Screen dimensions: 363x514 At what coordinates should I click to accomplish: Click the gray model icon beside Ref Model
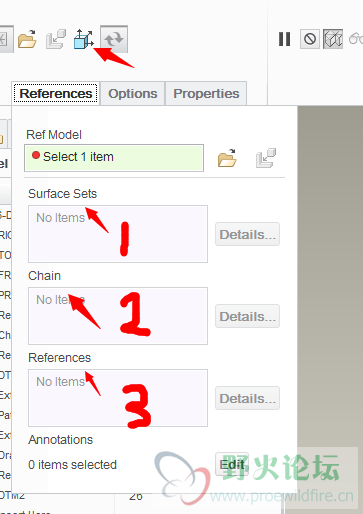[x=266, y=158]
